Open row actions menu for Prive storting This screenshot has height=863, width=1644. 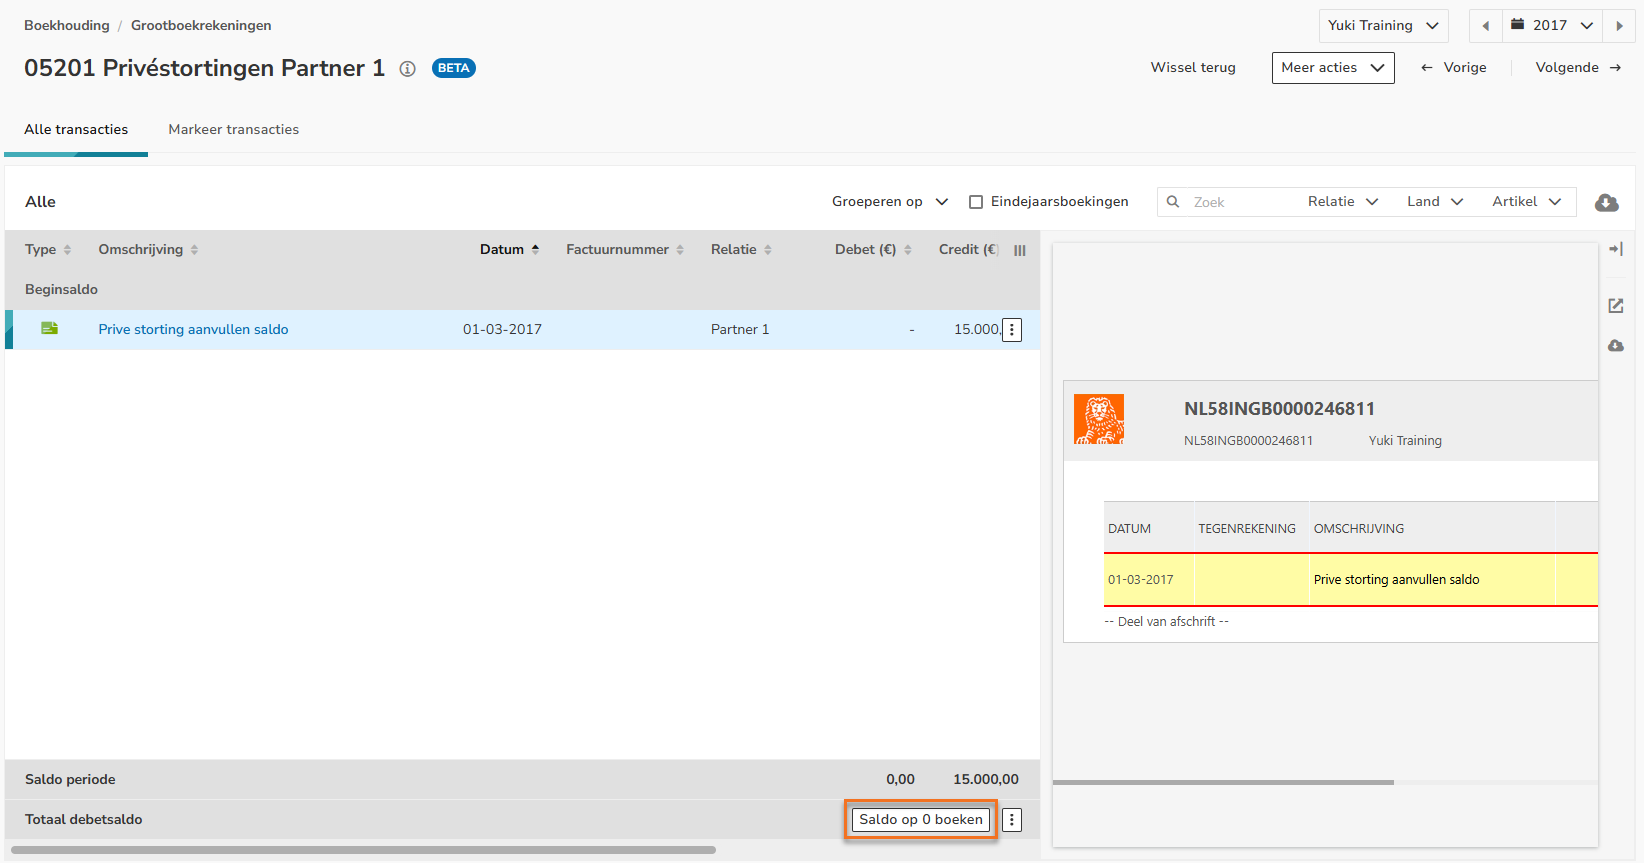[x=1012, y=330]
